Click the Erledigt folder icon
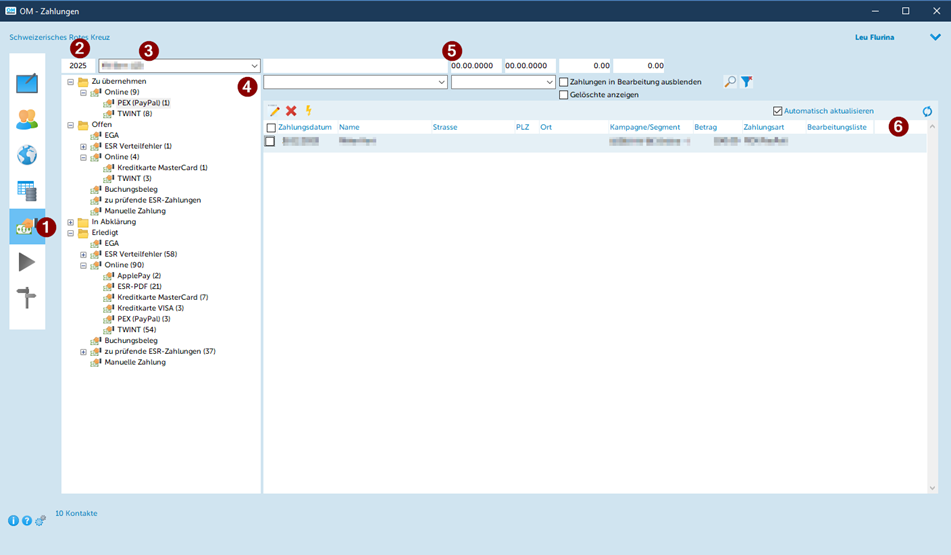 [83, 233]
